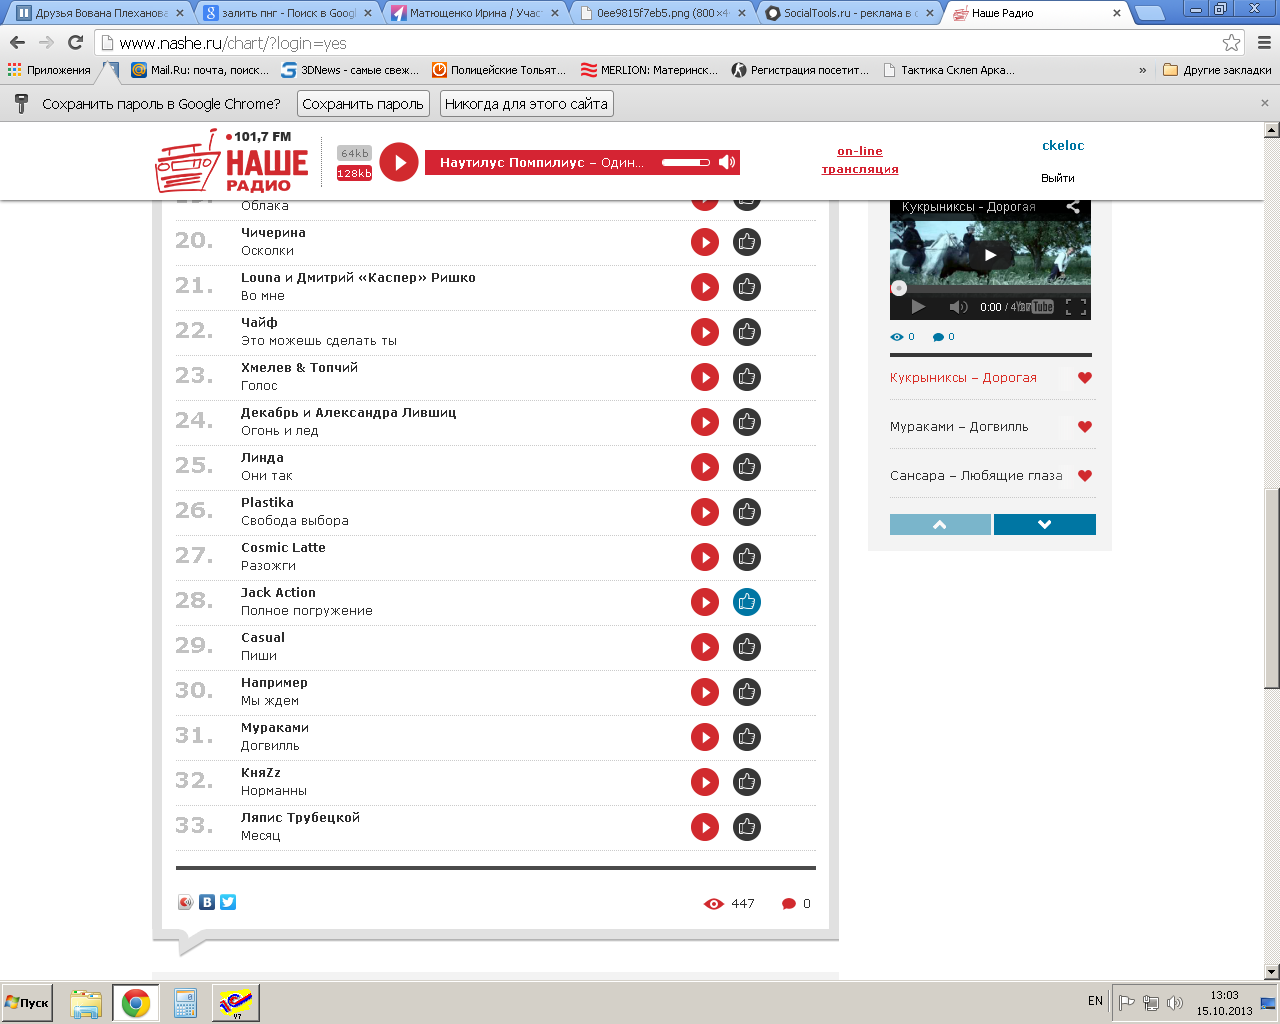Screen dimensions: 1280x1024
Task: Share chart on VKontakte
Action: point(207,902)
